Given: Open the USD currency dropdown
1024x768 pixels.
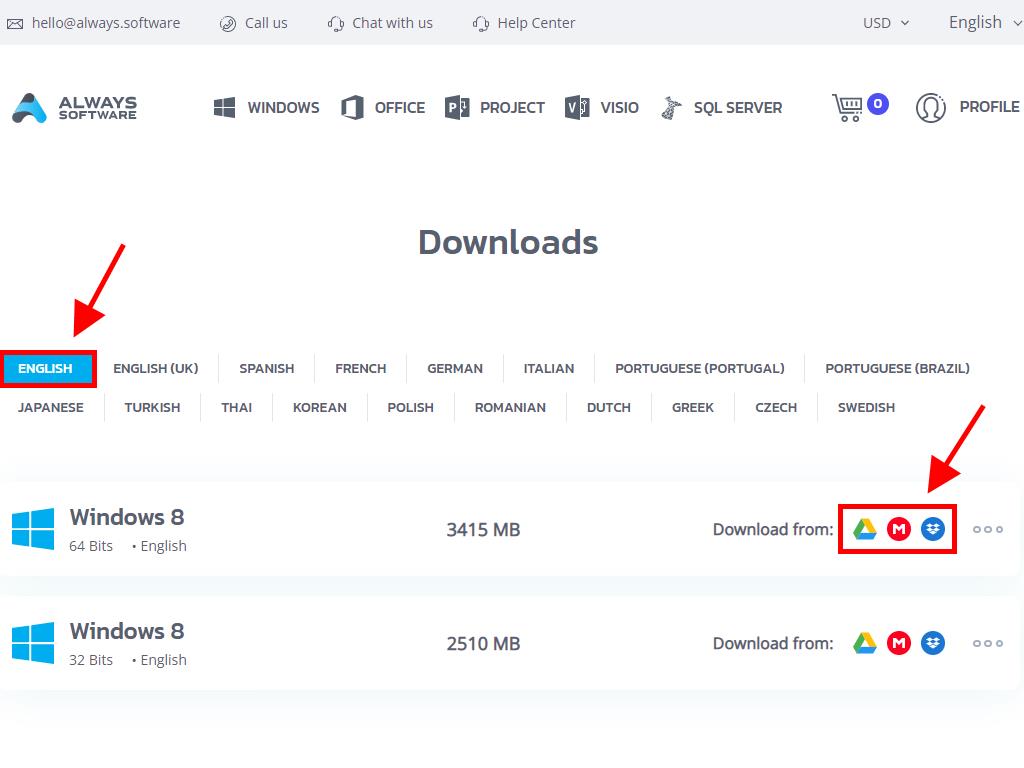Looking at the screenshot, I should [x=886, y=24].
